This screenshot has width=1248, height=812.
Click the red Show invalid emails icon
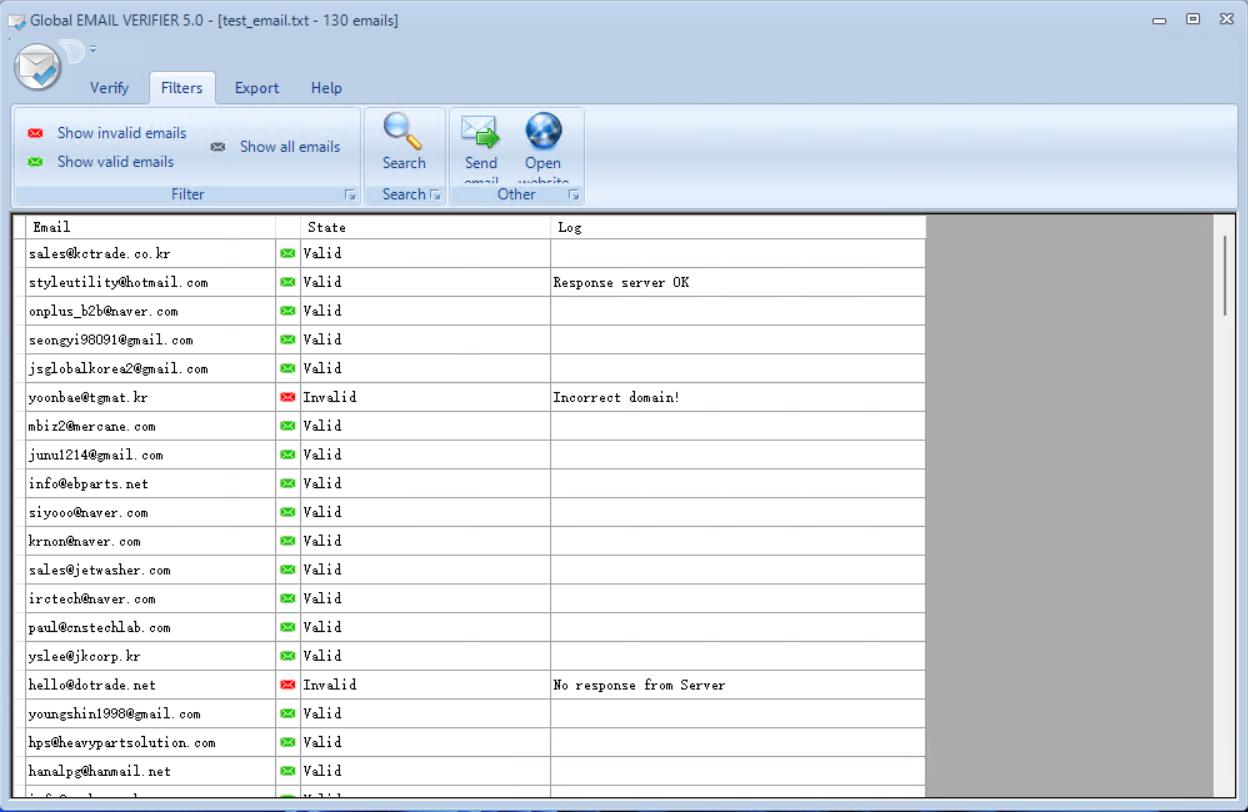pos(36,133)
